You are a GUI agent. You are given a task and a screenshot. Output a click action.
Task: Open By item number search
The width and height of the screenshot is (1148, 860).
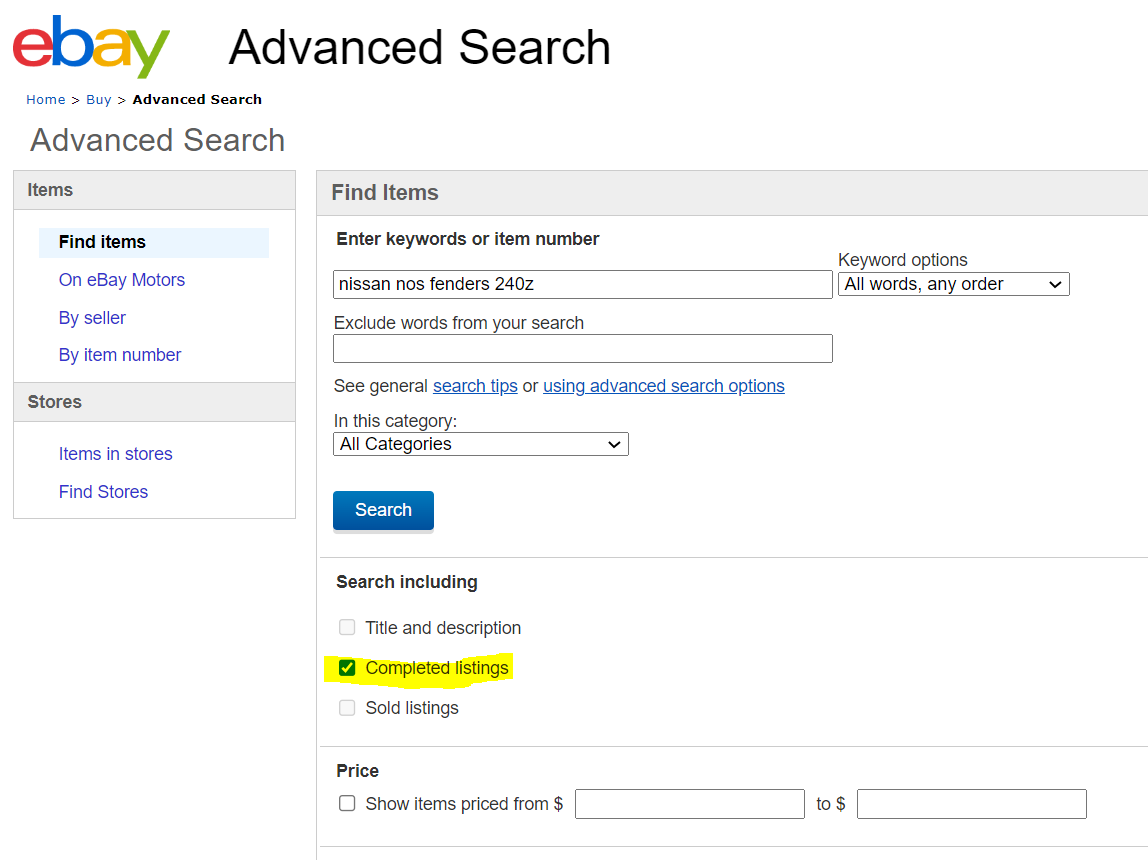120,355
